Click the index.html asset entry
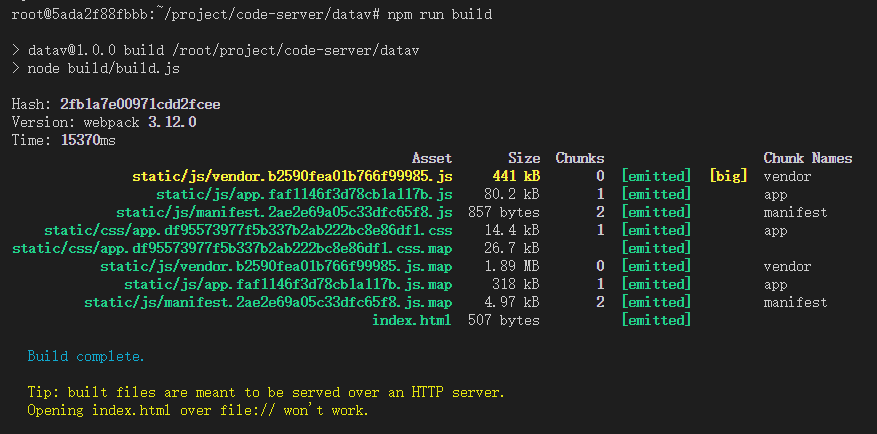877x434 pixels. [412, 320]
